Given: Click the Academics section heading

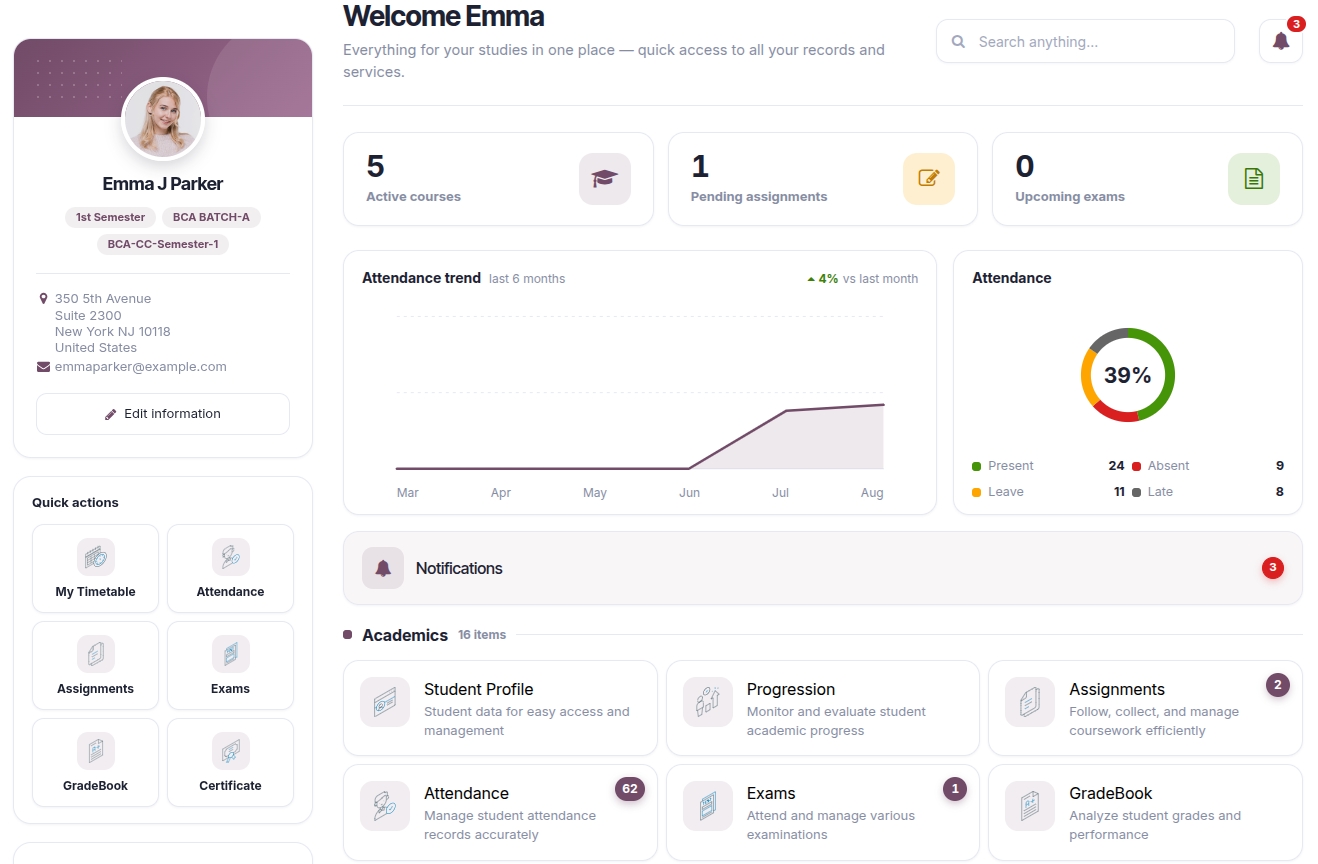Looking at the screenshot, I should tap(405, 635).
